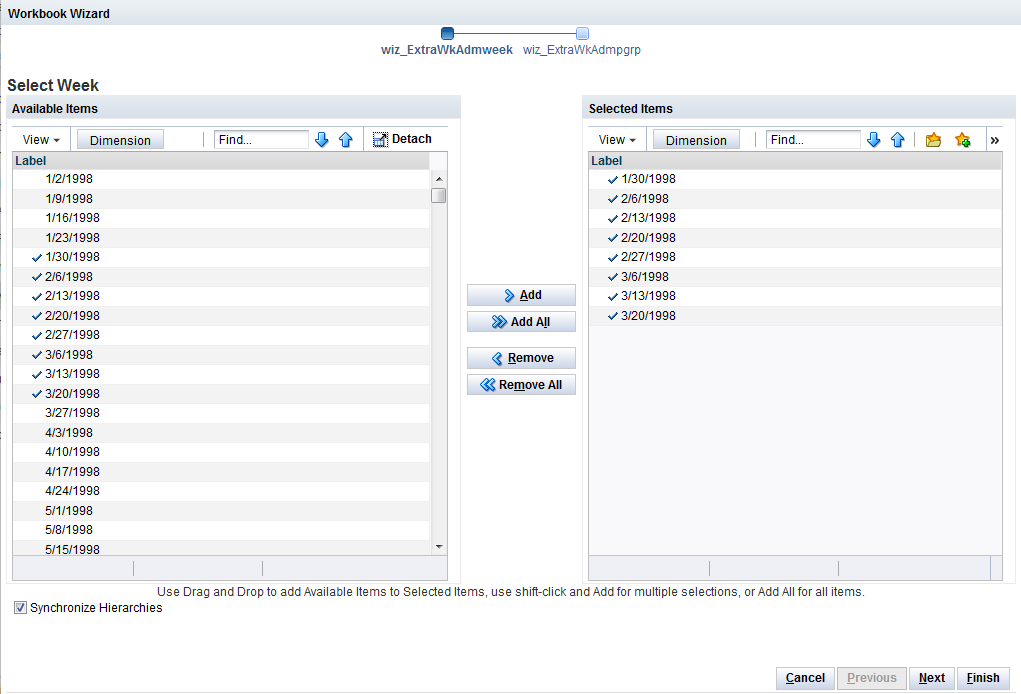This screenshot has width=1021, height=694.
Task: Click Find next arrow in Available Items
Action: tap(322, 139)
